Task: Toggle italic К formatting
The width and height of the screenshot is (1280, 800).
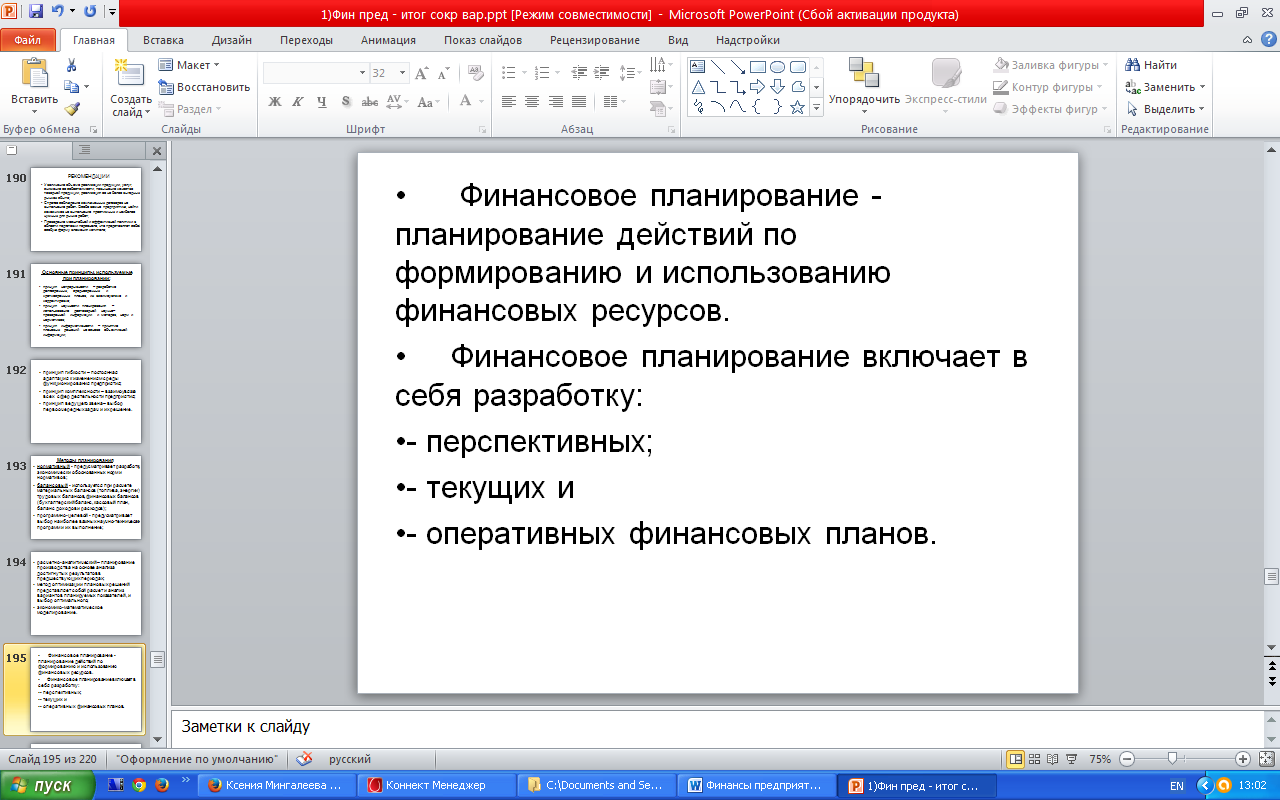Action: coord(297,101)
